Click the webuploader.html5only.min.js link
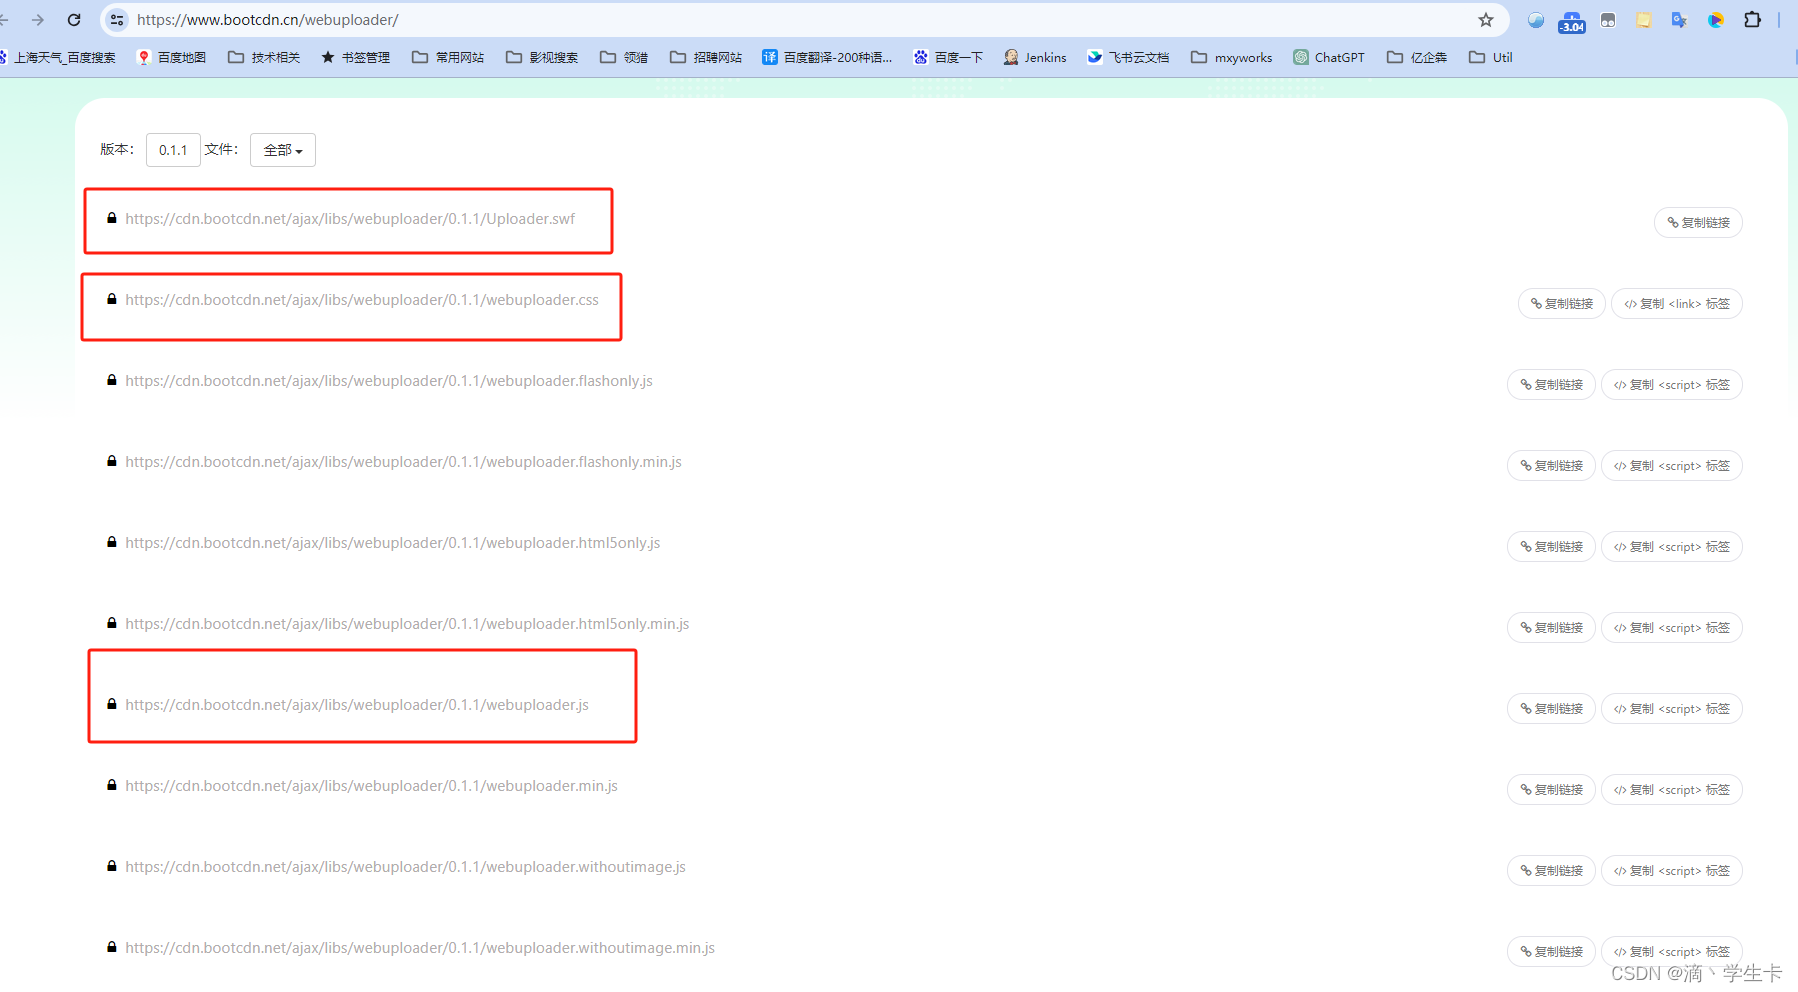This screenshot has height=992, width=1798. pyautogui.click(x=407, y=624)
